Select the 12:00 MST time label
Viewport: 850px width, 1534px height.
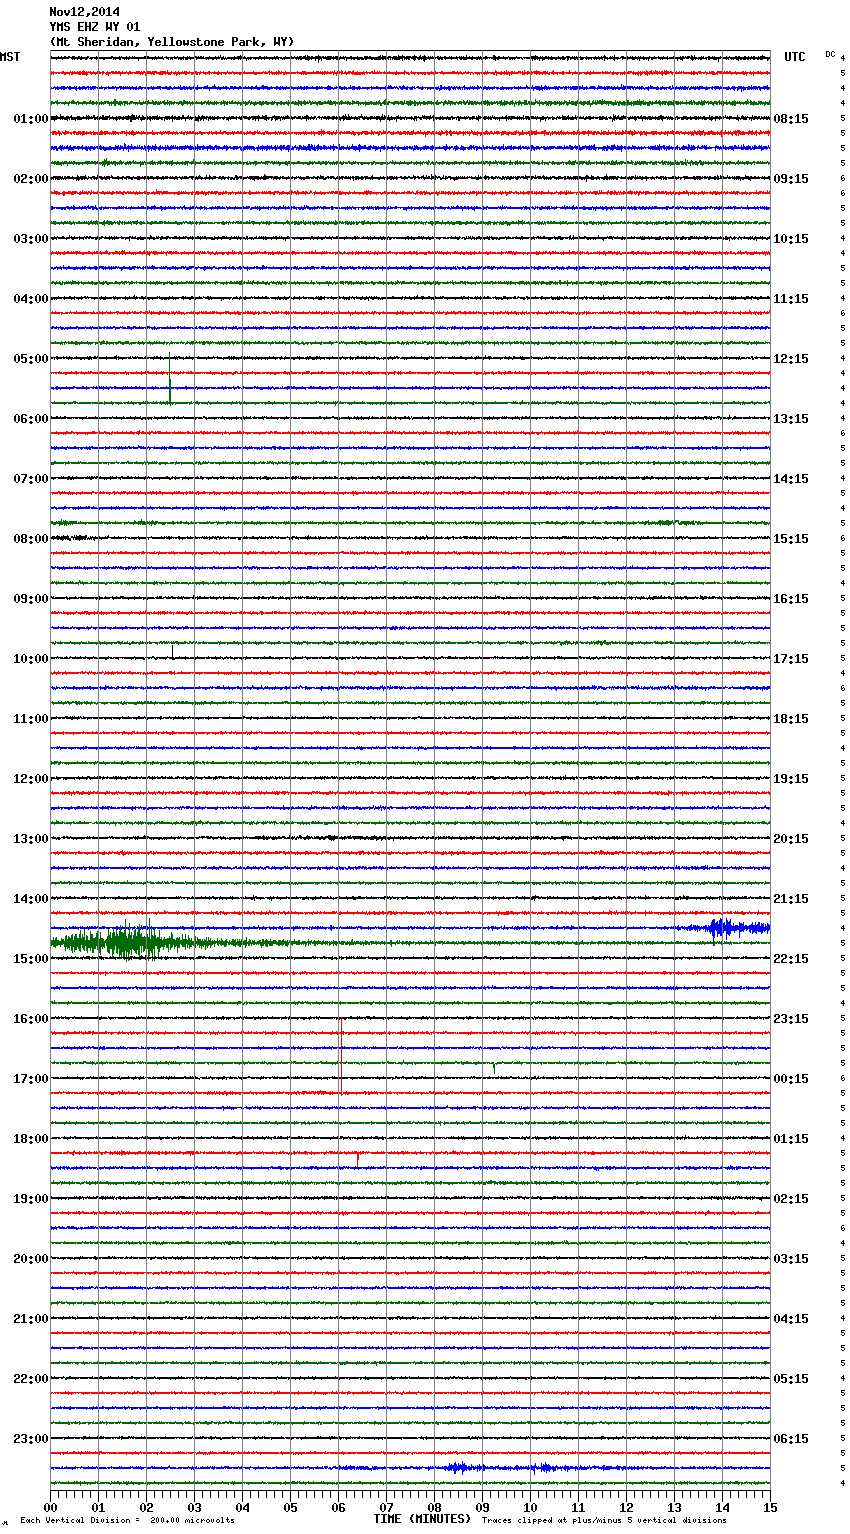[31, 779]
